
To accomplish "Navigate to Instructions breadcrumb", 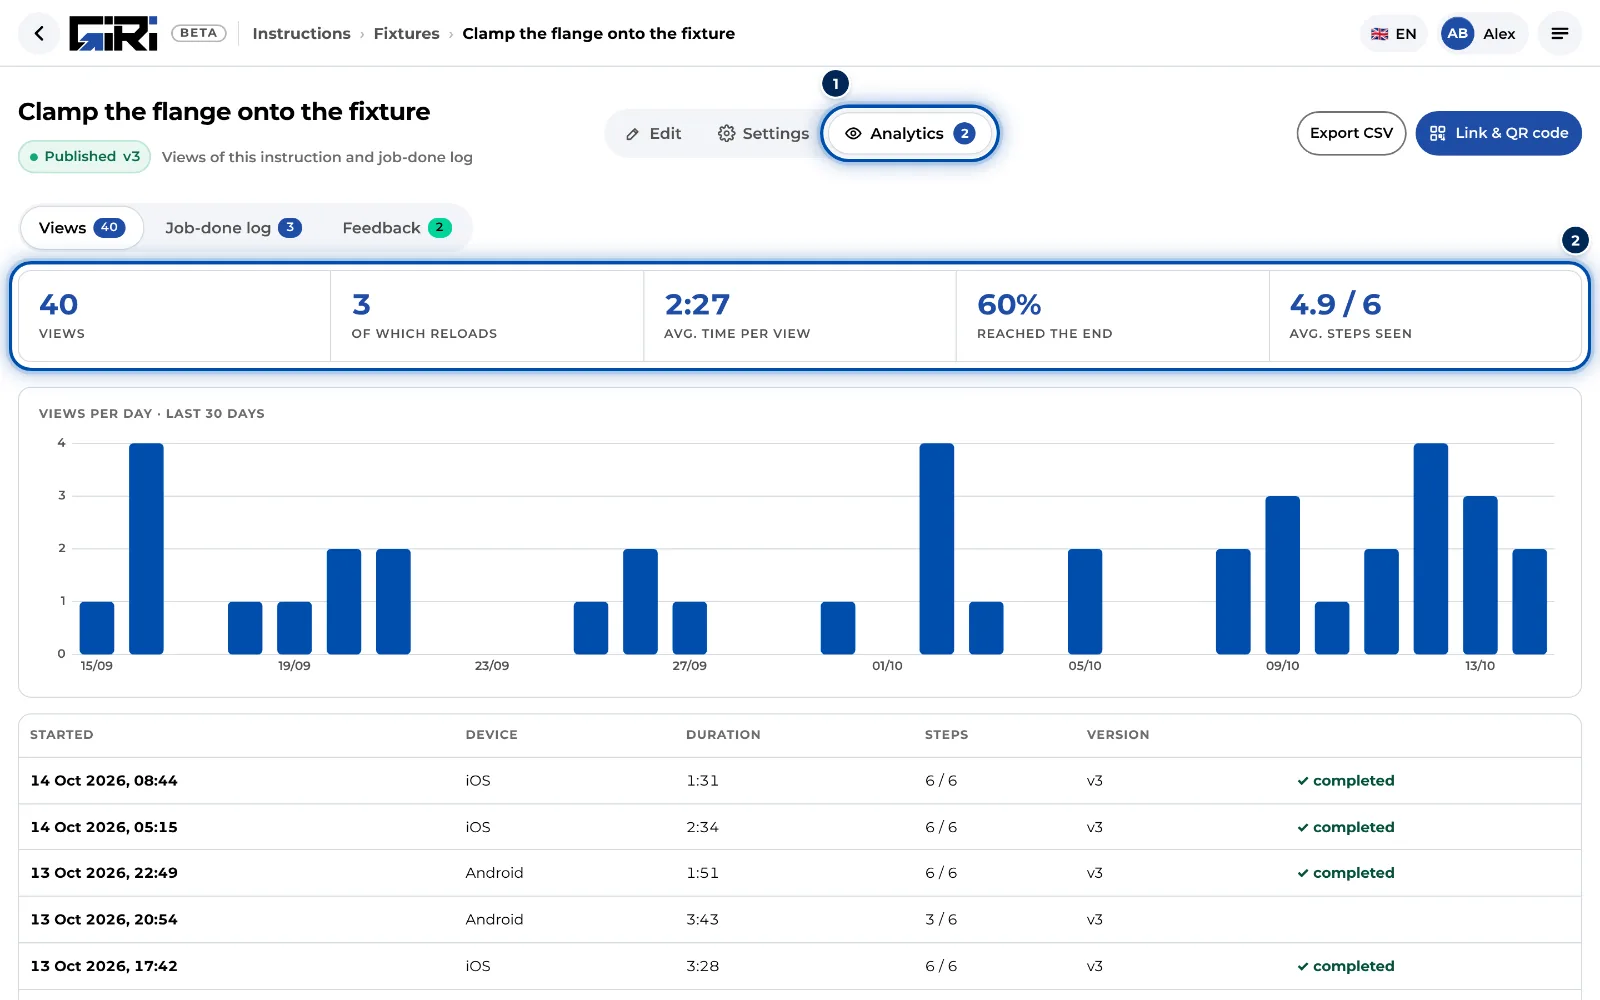I will point(301,34).
